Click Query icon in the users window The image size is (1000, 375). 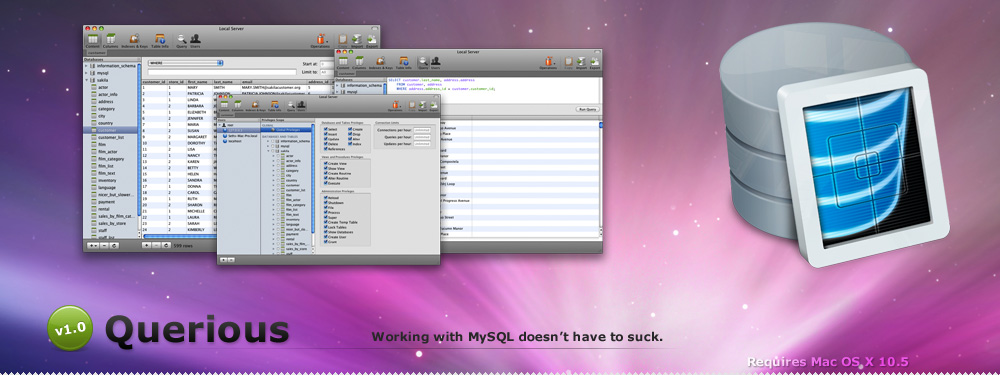click(291, 106)
